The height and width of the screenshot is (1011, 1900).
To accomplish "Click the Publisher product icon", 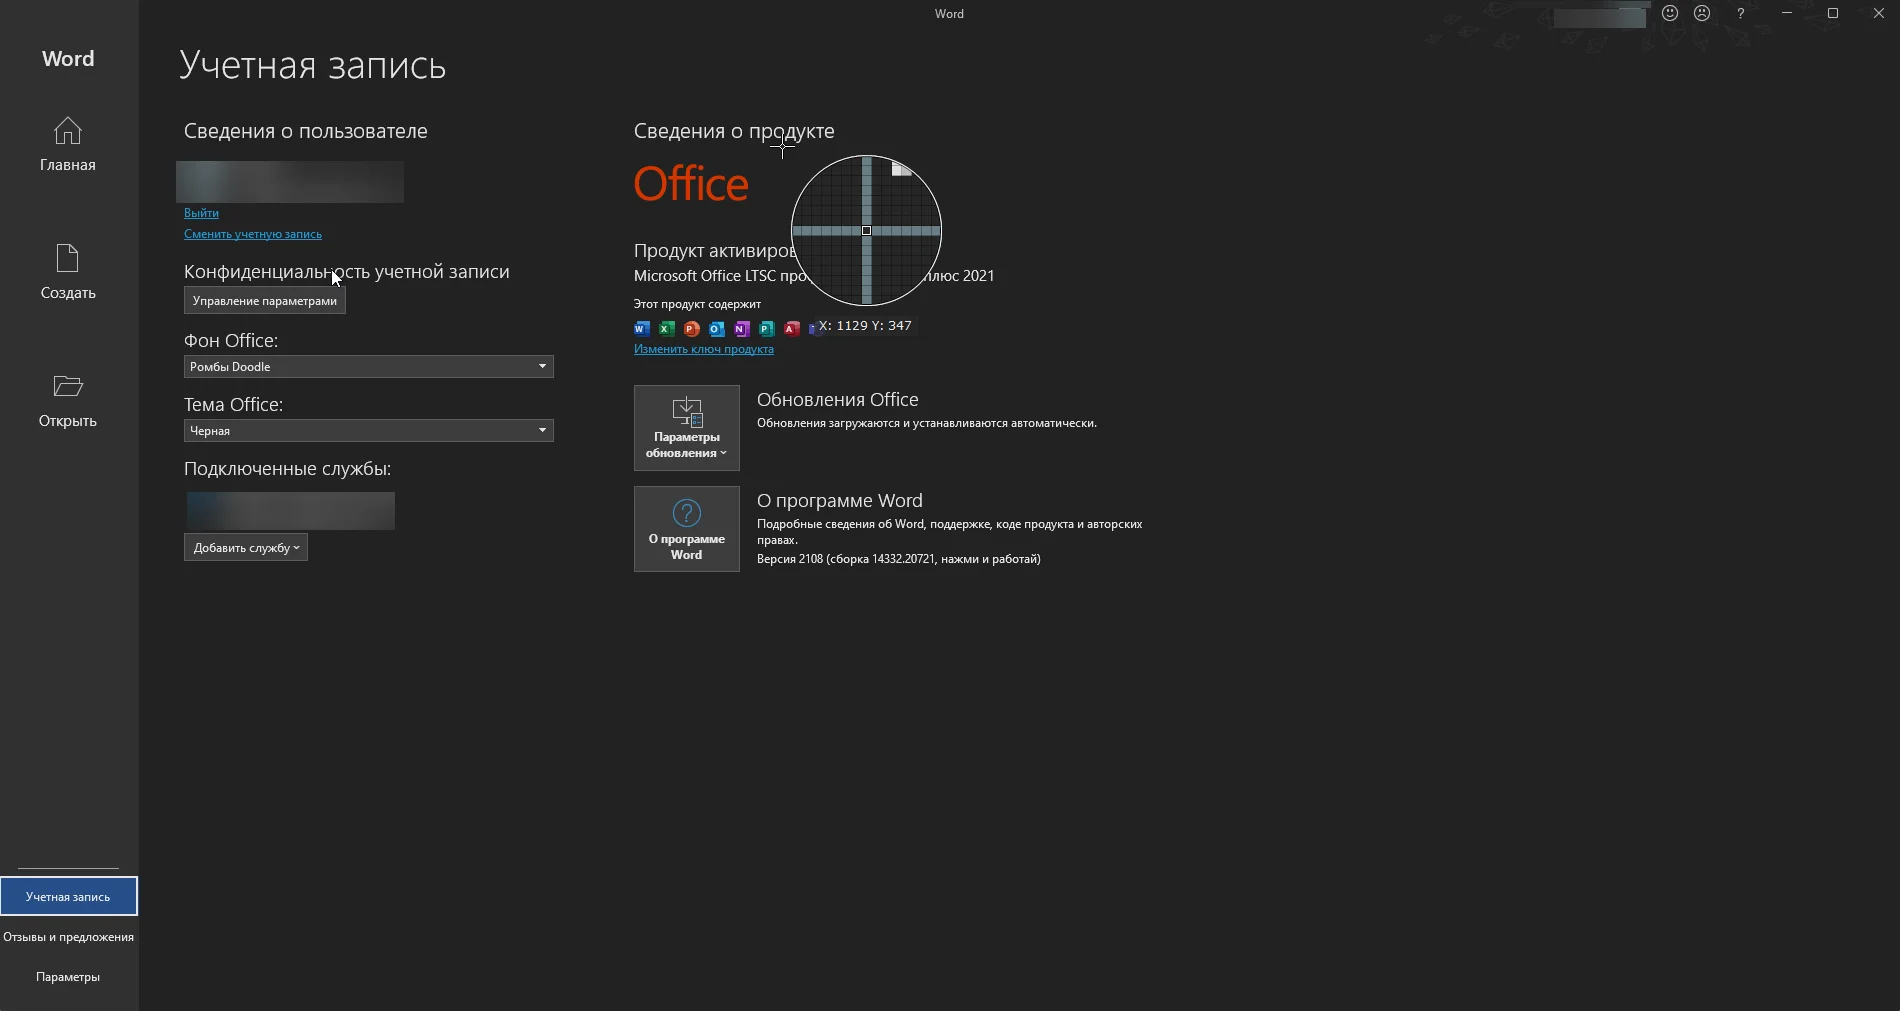I will tap(767, 328).
